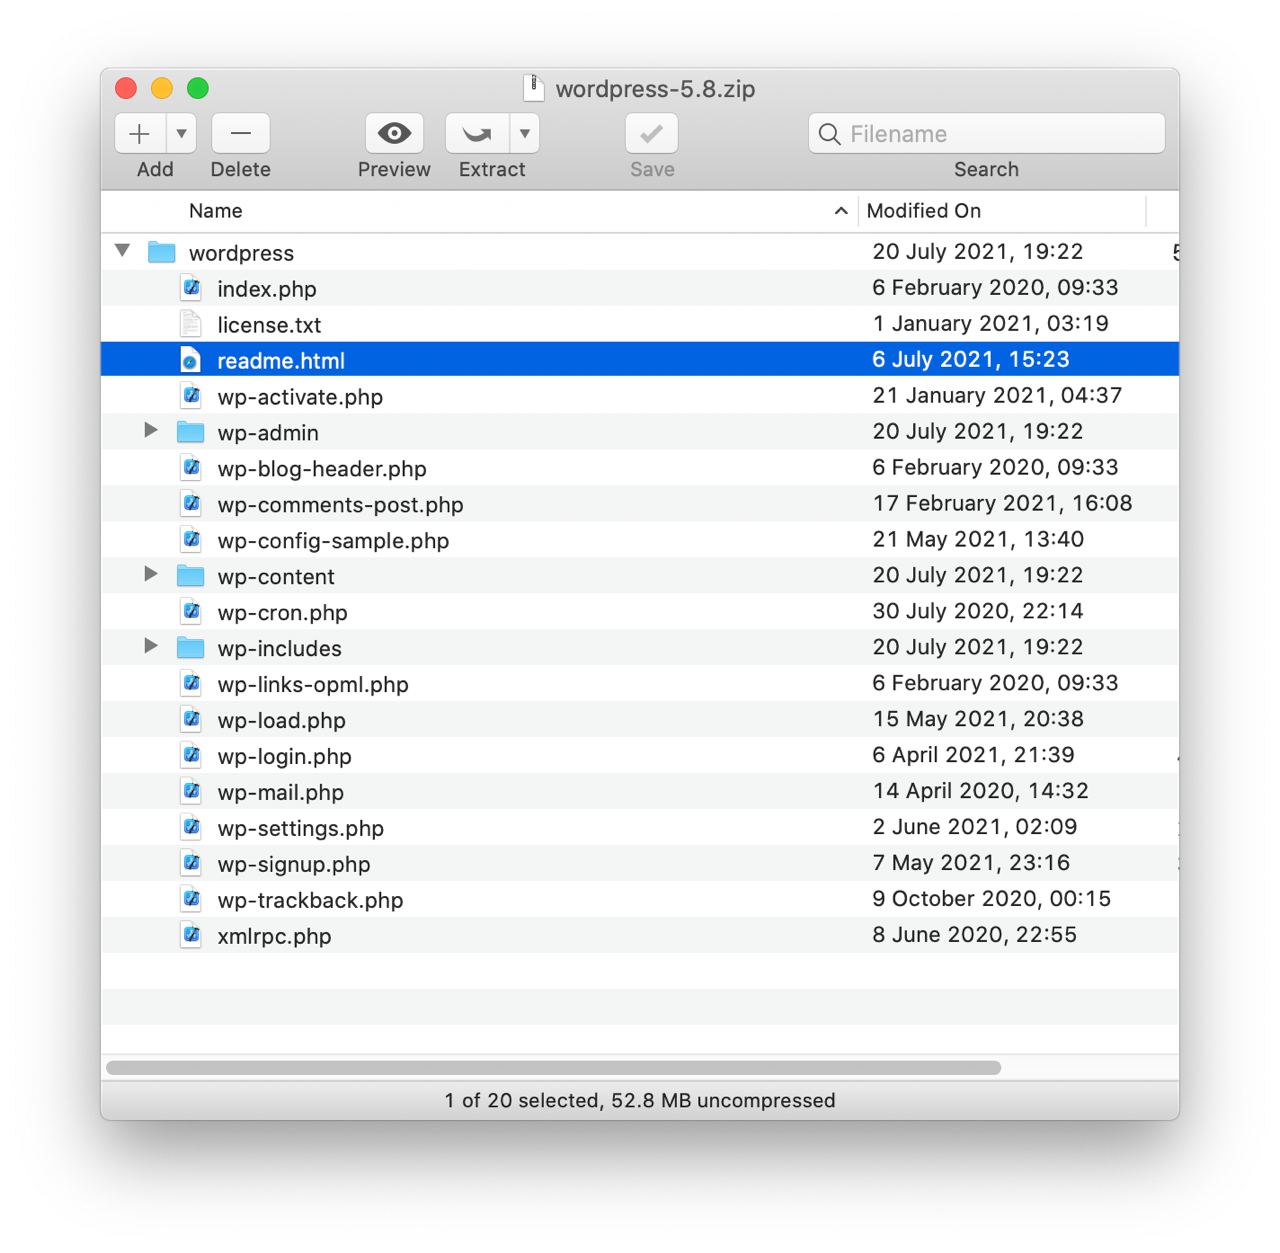Click the readme.html file icon
The width and height of the screenshot is (1280, 1253).
(x=190, y=360)
